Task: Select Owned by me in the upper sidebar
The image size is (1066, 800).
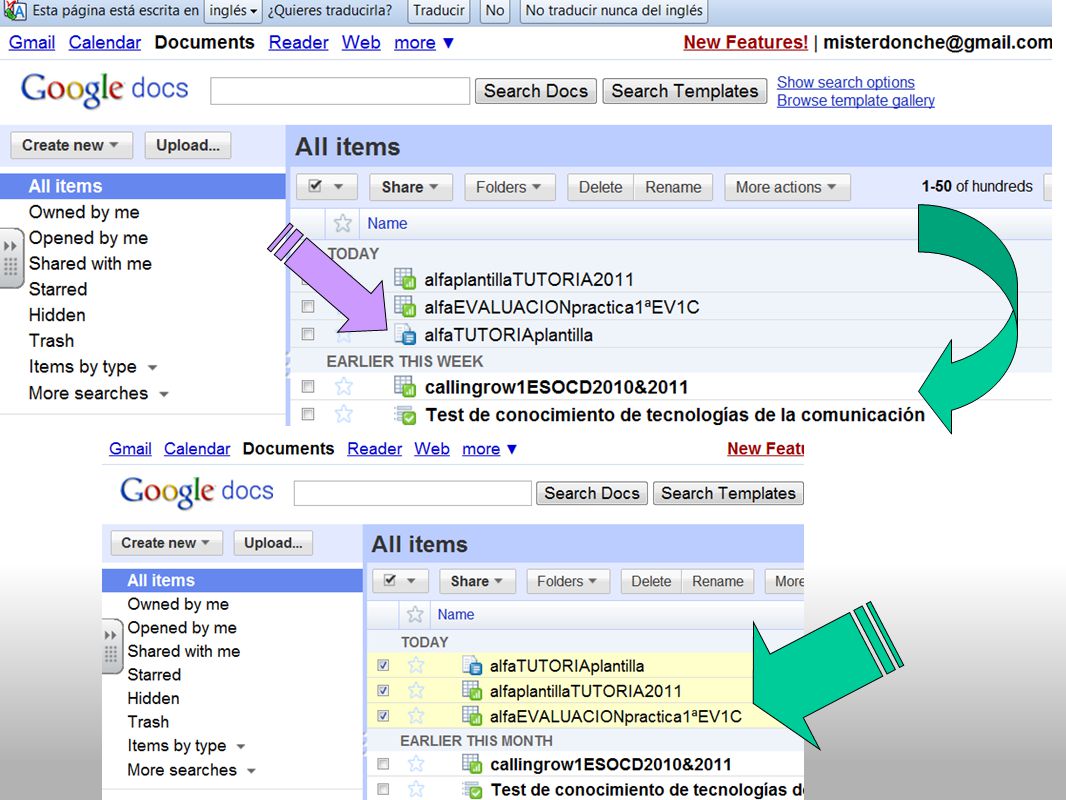Action: [84, 212]
